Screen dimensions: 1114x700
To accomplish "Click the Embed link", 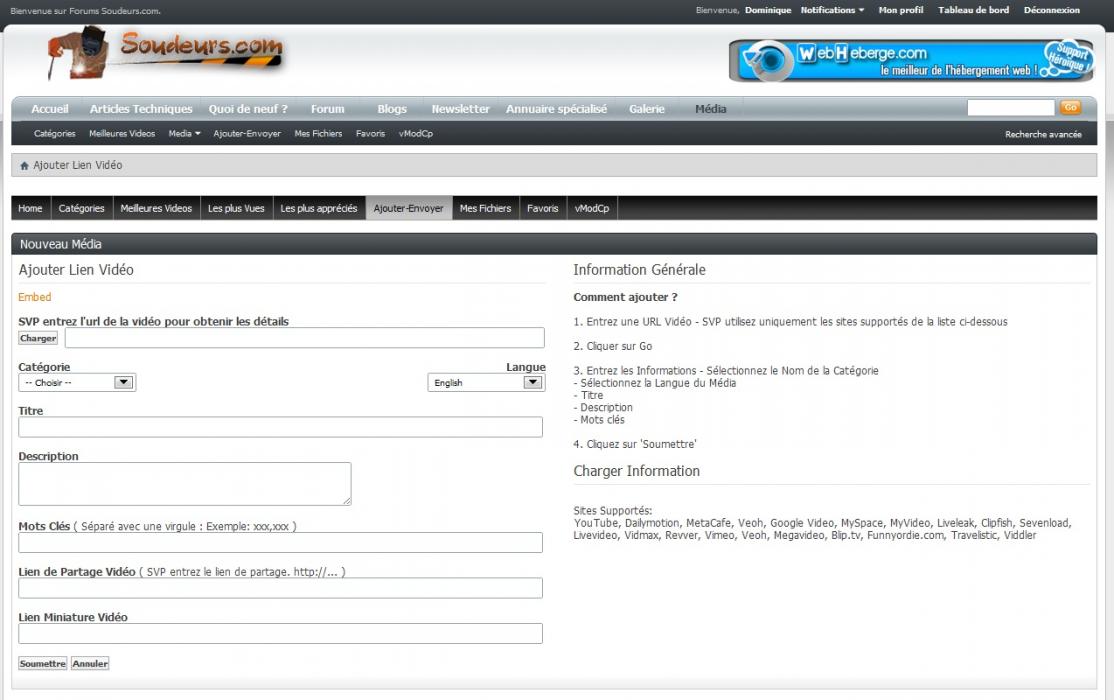I will coord(35,297).
